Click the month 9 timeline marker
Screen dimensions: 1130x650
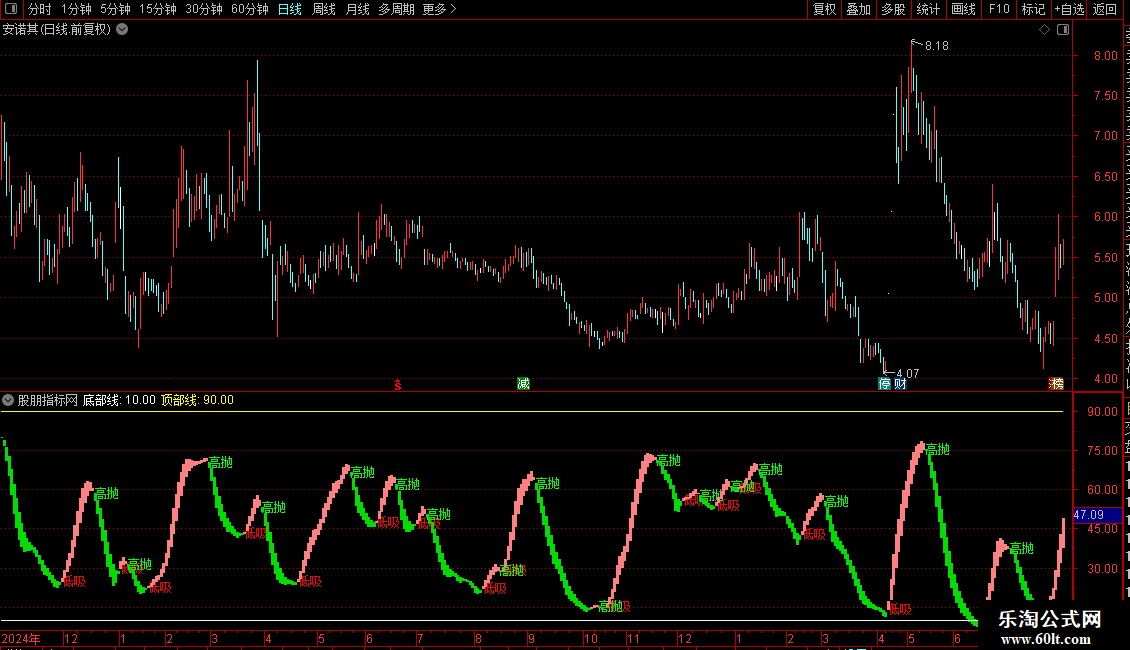[531, 638]
